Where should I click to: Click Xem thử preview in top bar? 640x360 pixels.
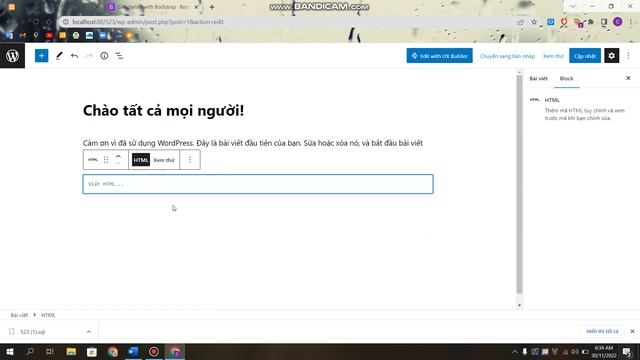pos(553,56)
